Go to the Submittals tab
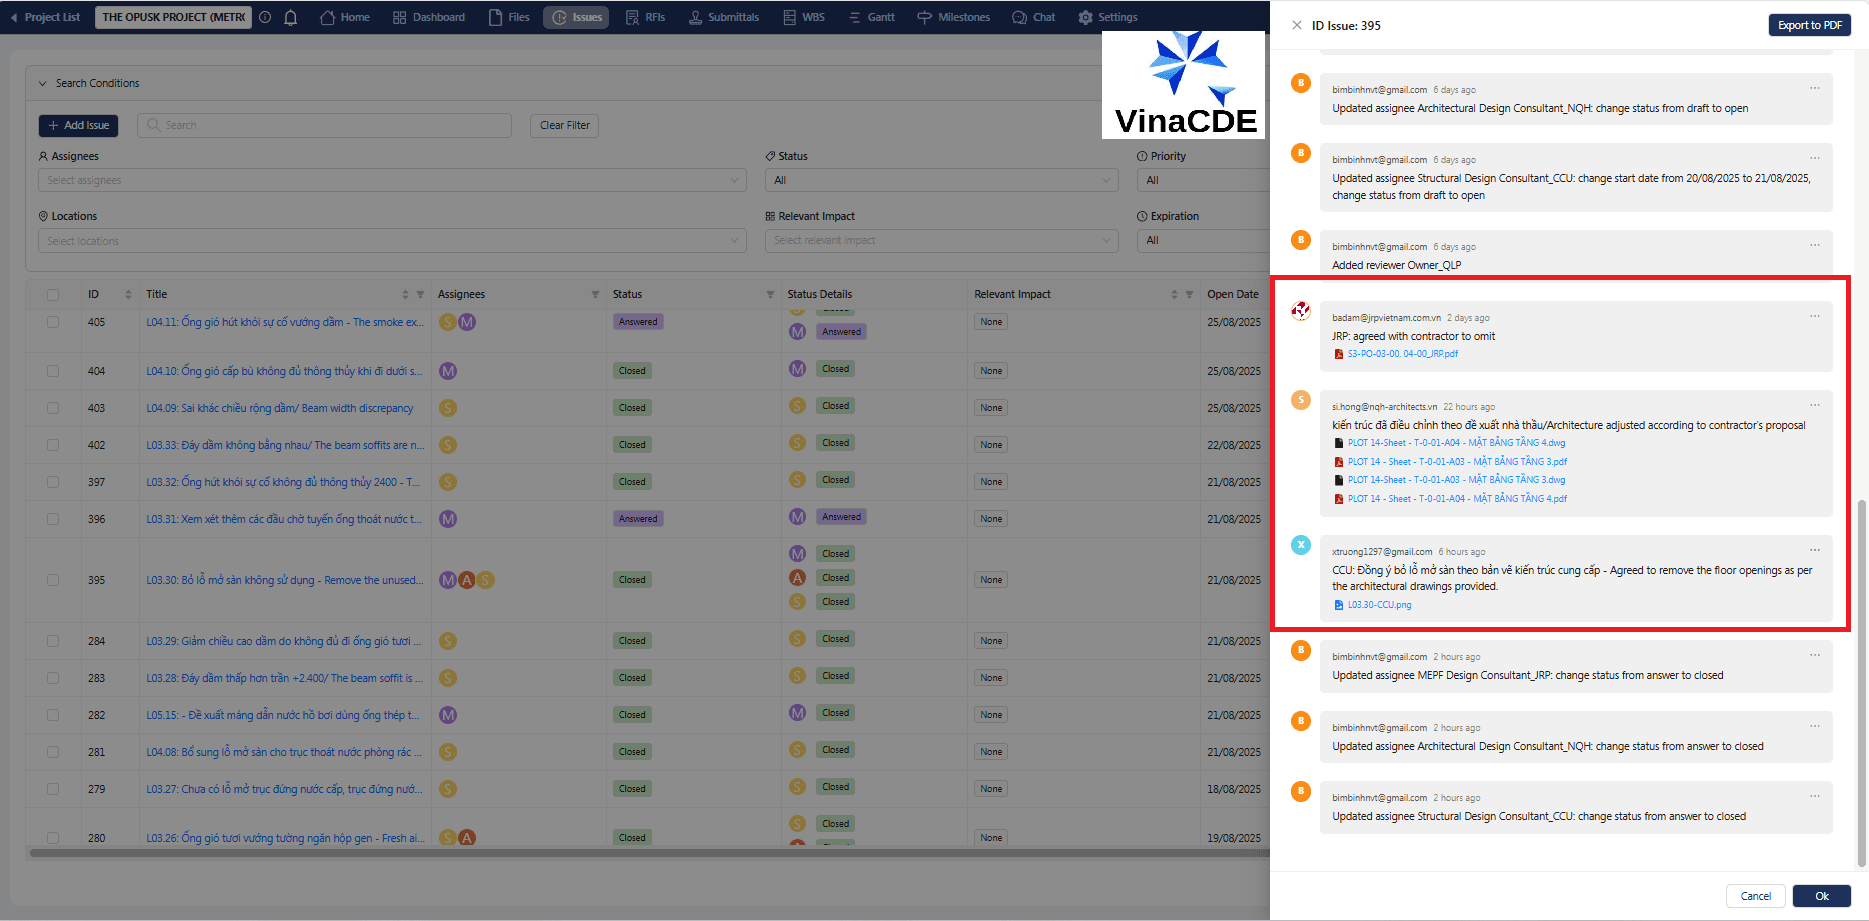The image size is (1869, 921). (x=723, y=18)
